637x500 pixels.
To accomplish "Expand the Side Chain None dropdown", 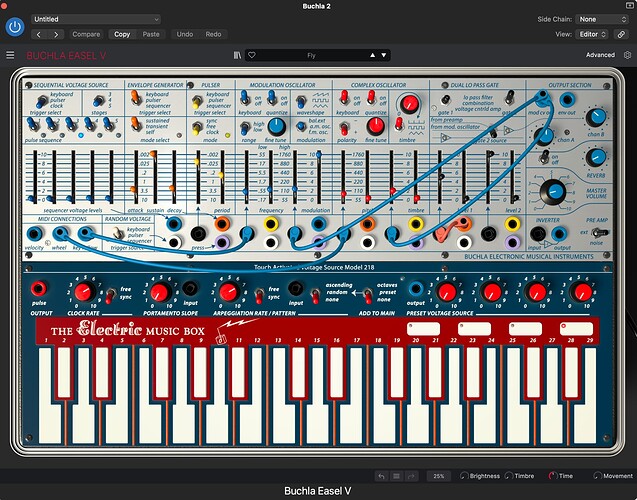I will (602, 19).
